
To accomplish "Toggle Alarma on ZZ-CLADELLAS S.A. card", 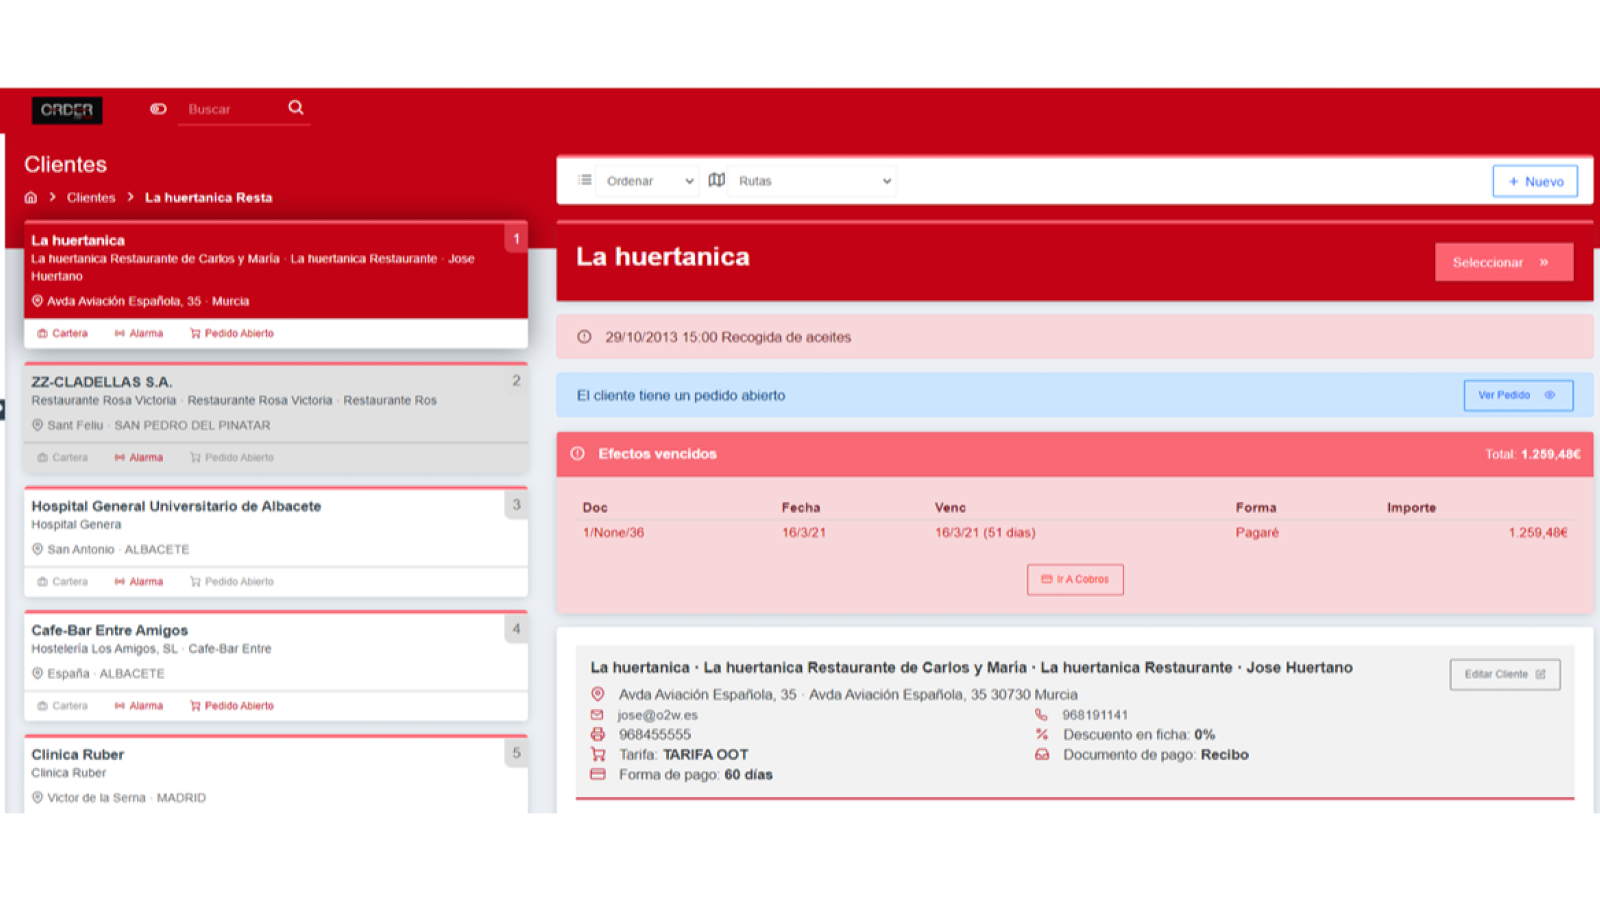I will (138, 458).
